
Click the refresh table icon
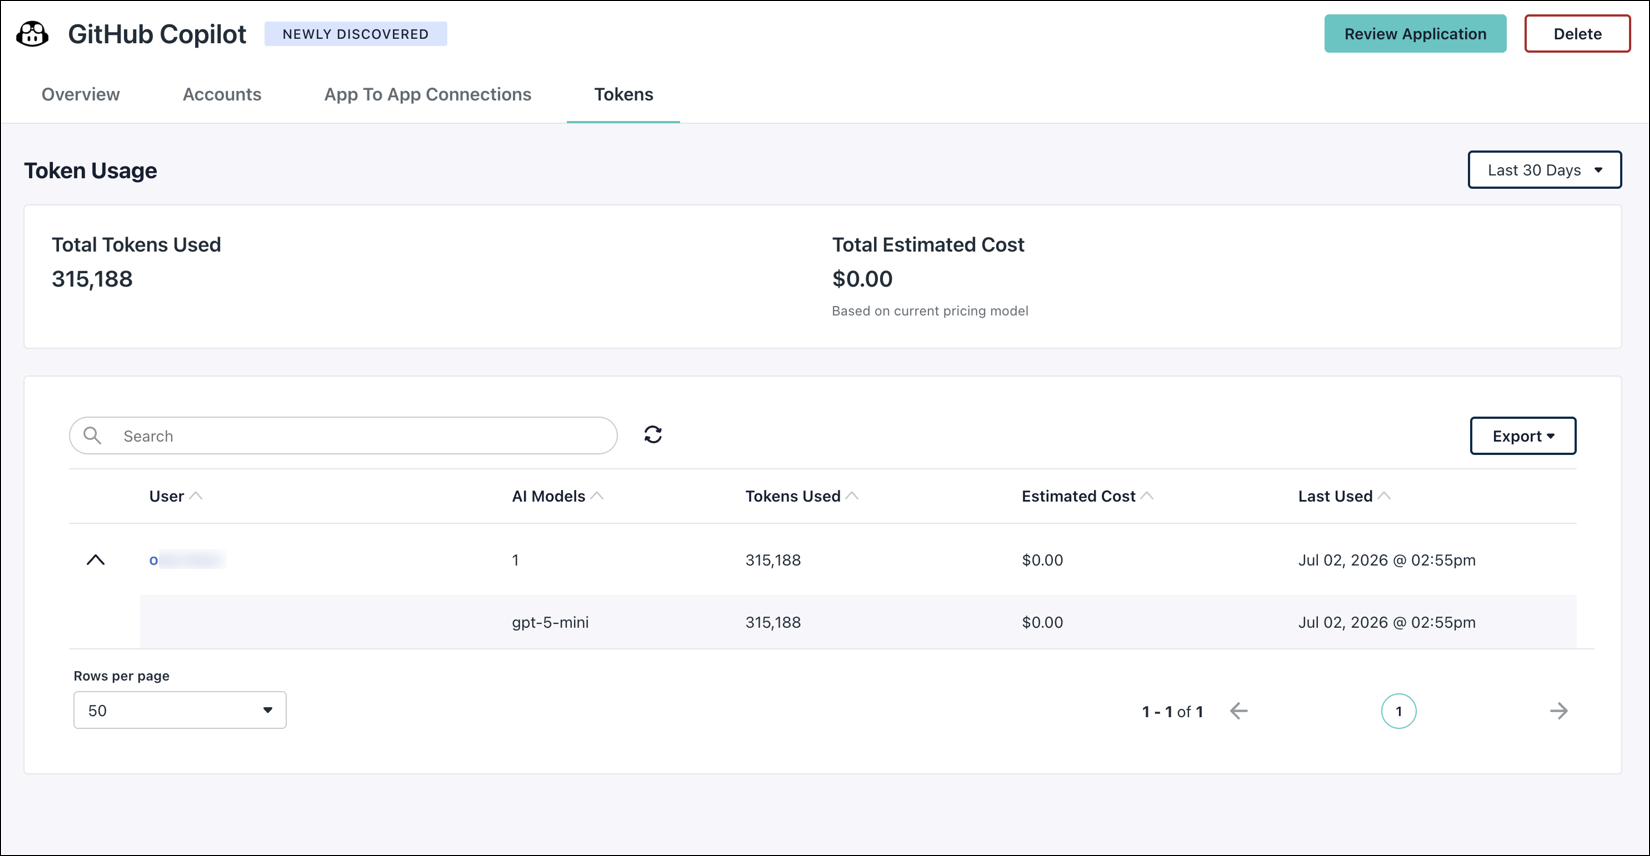click(x=653, y=435)
